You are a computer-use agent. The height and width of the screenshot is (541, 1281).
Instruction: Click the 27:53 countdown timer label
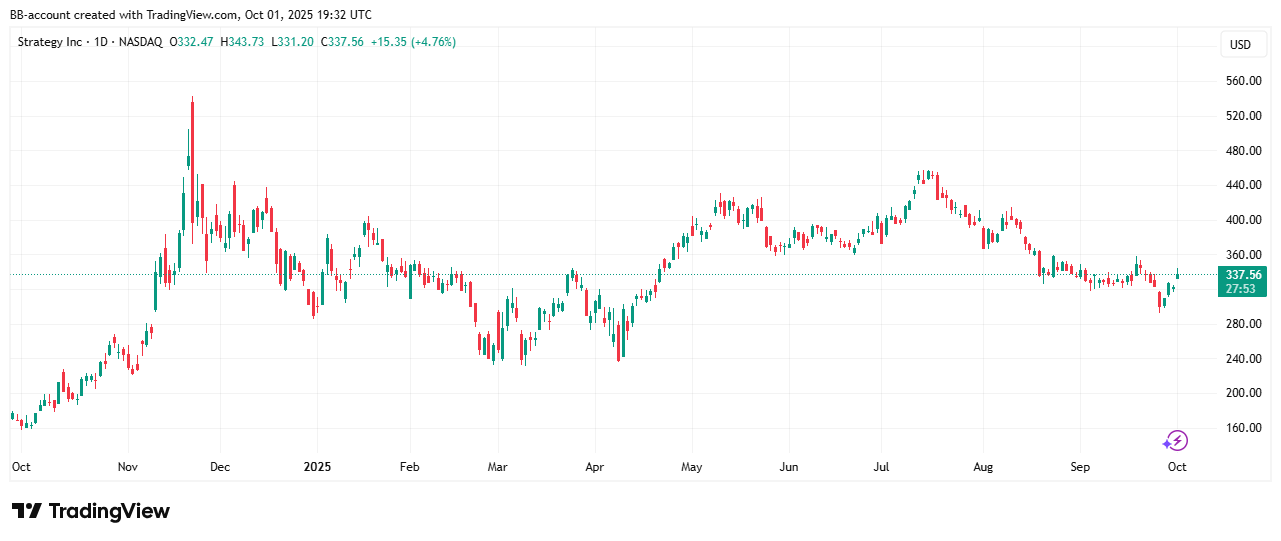click(1241, 288)
